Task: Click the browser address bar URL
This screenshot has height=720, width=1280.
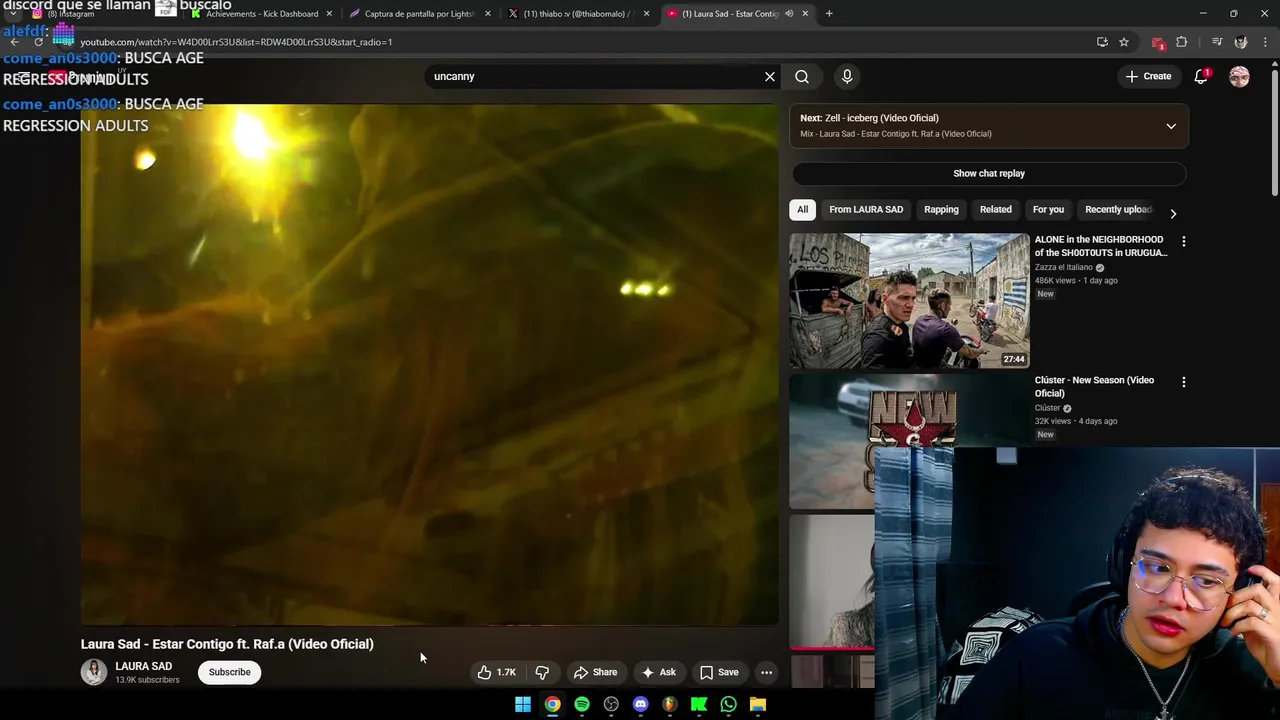Action: coord(236,42)
